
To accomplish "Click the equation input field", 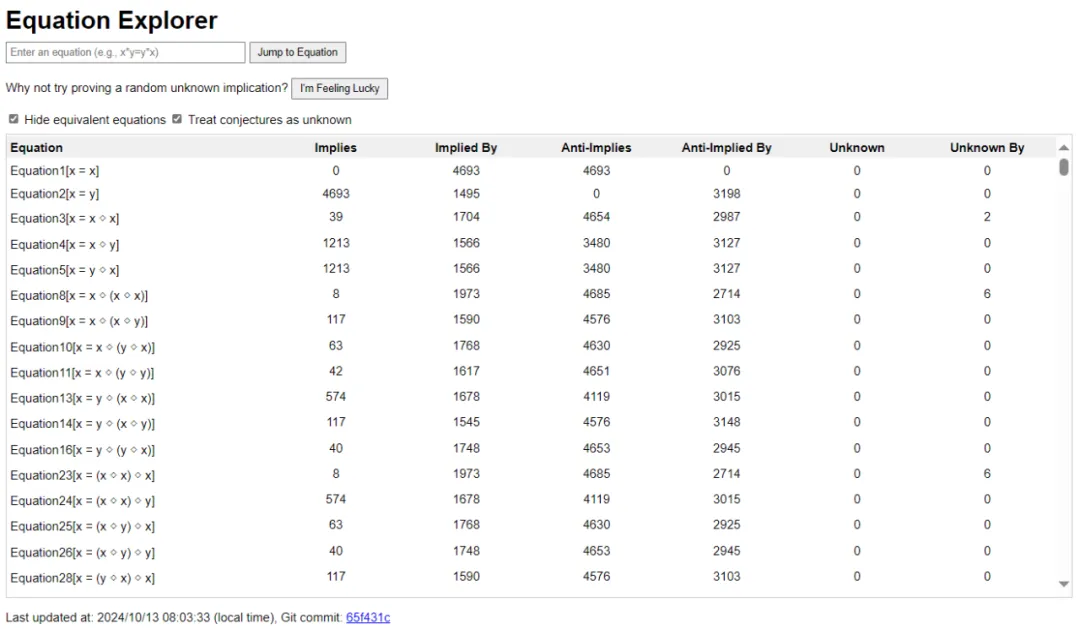I will tap(125, 52).
